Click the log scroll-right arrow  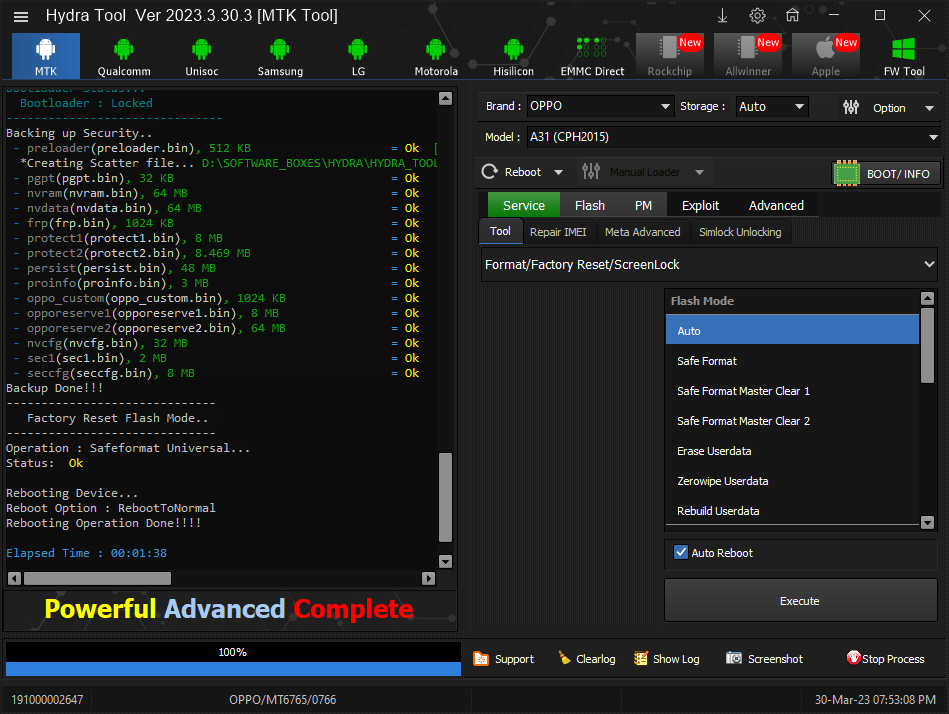point(428,578)
